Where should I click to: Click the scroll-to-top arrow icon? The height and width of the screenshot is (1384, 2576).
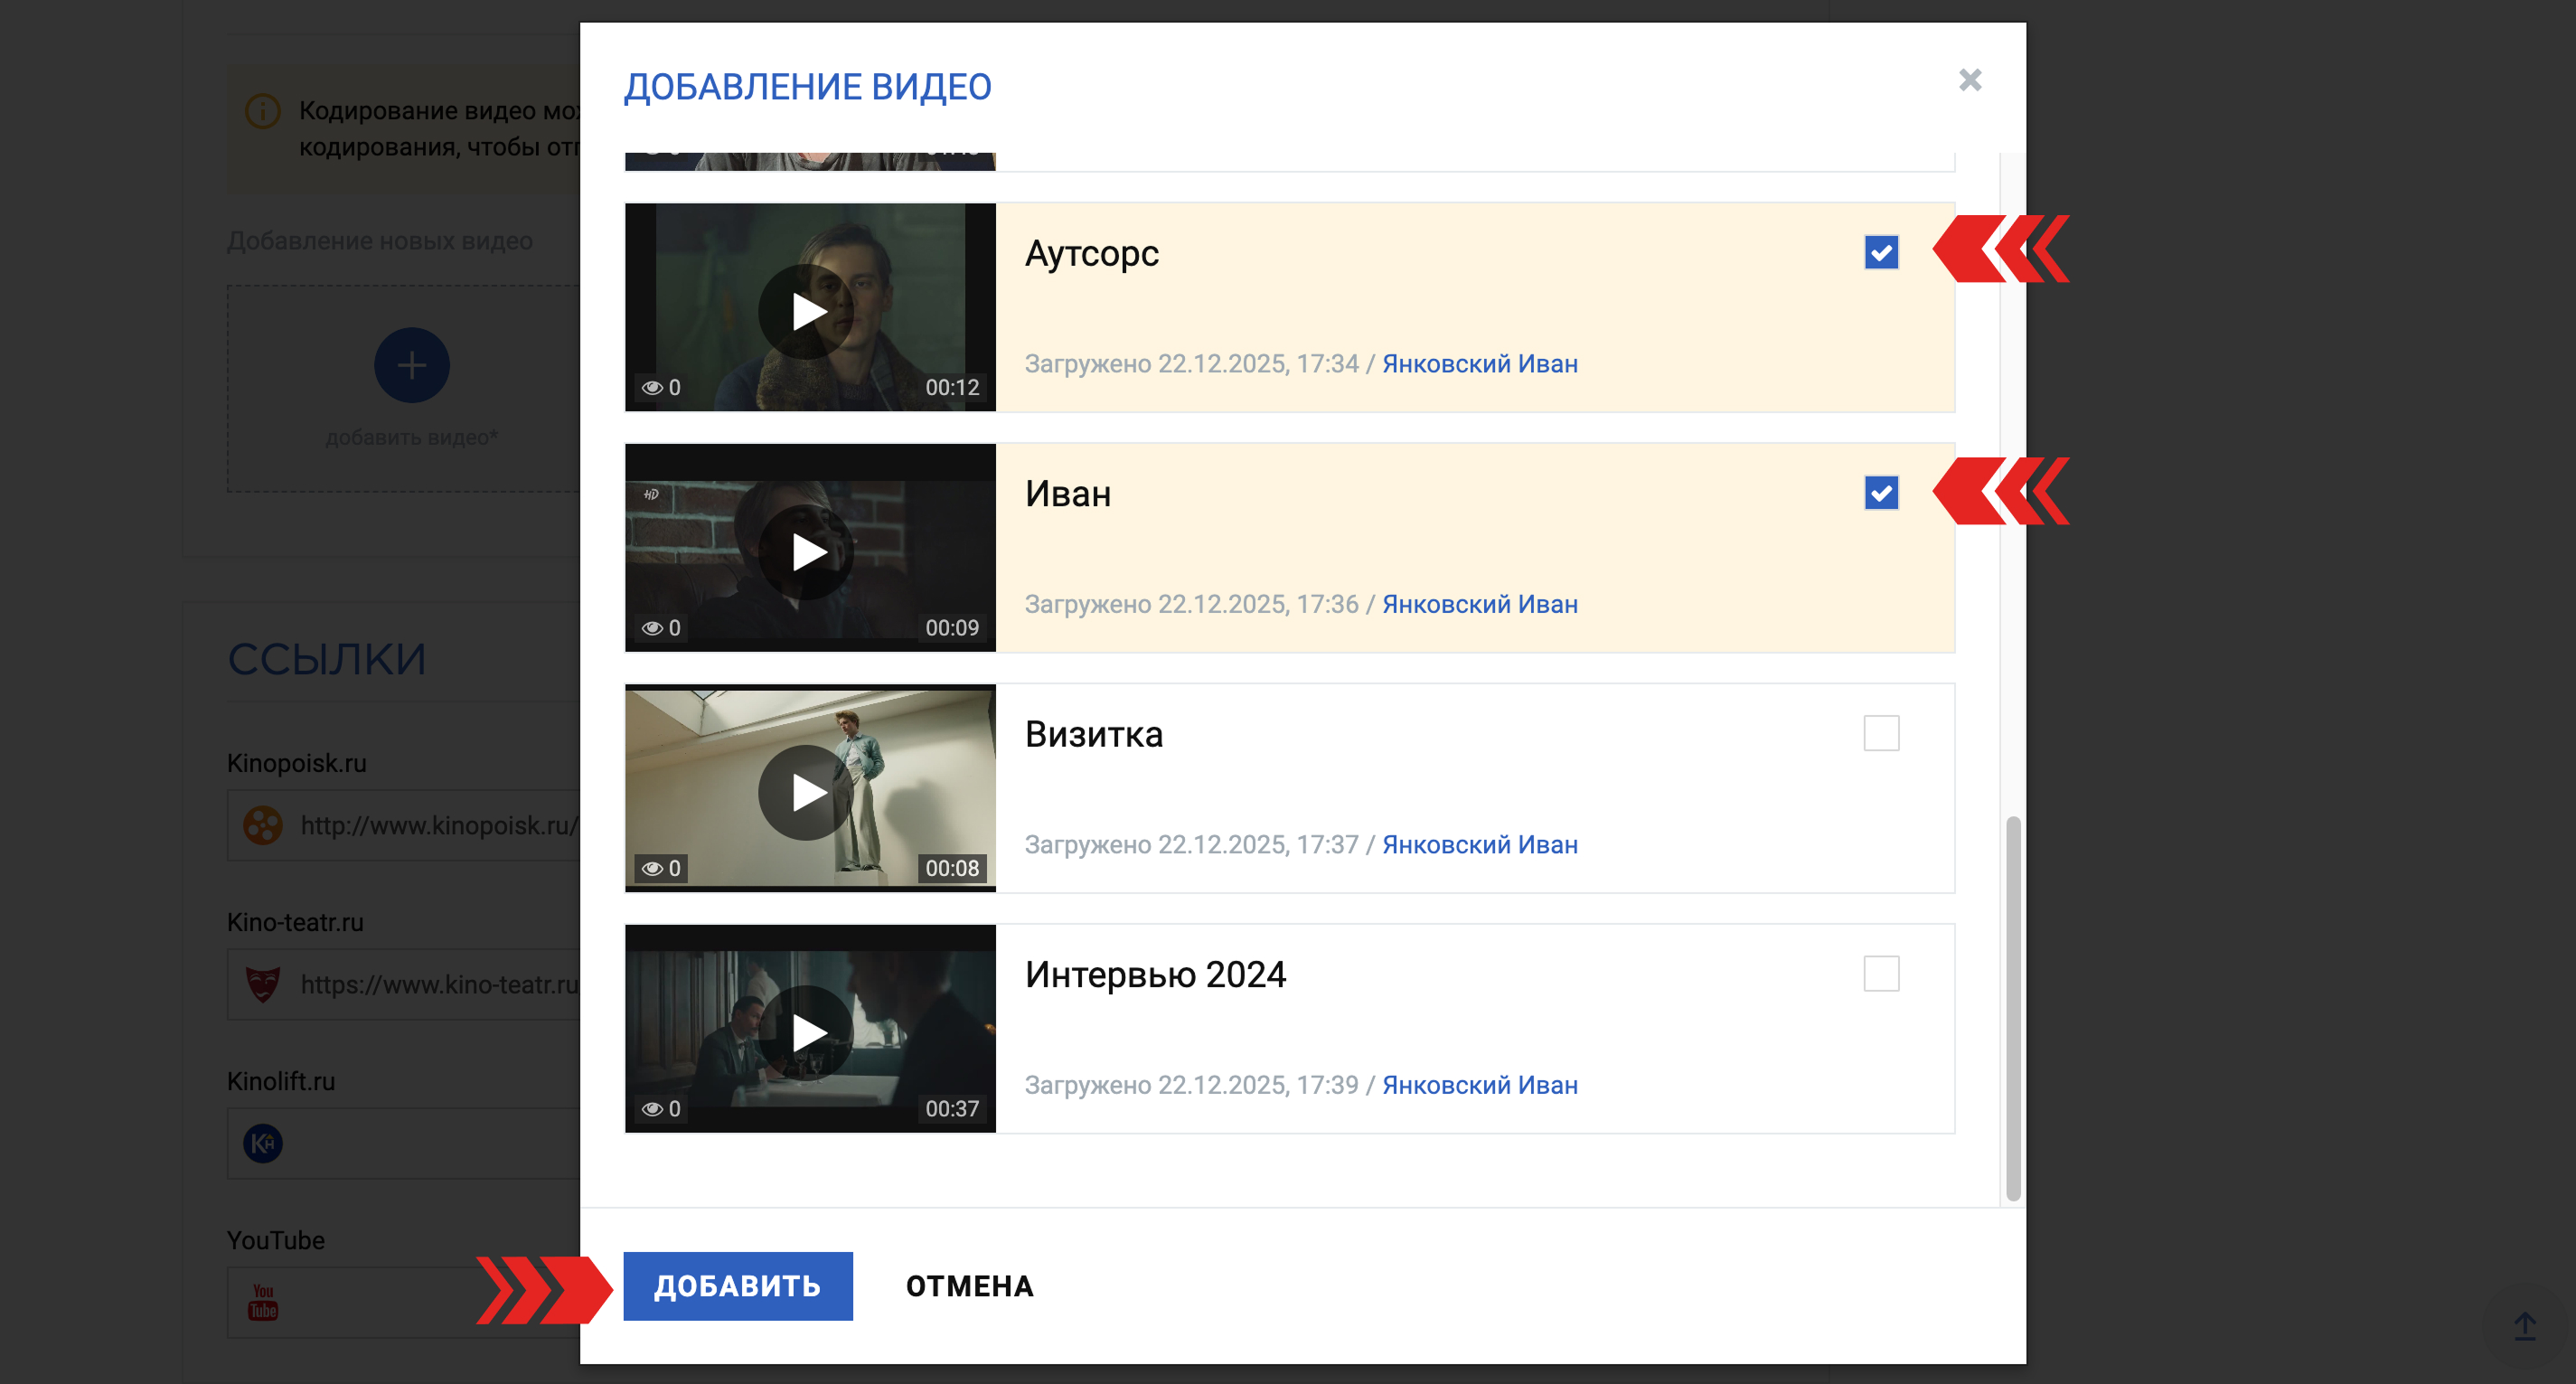point(2524,1326)
